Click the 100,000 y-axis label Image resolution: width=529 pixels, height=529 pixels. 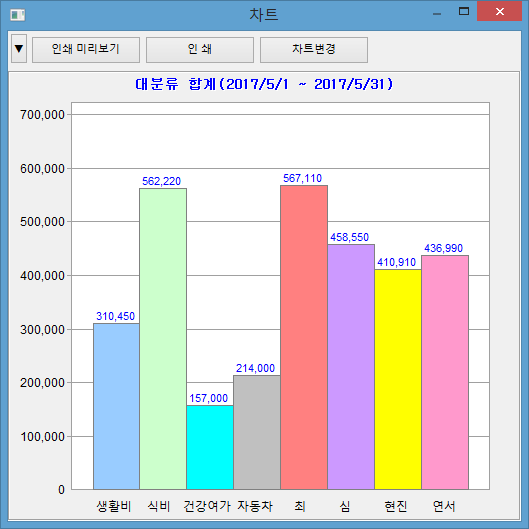42,437
